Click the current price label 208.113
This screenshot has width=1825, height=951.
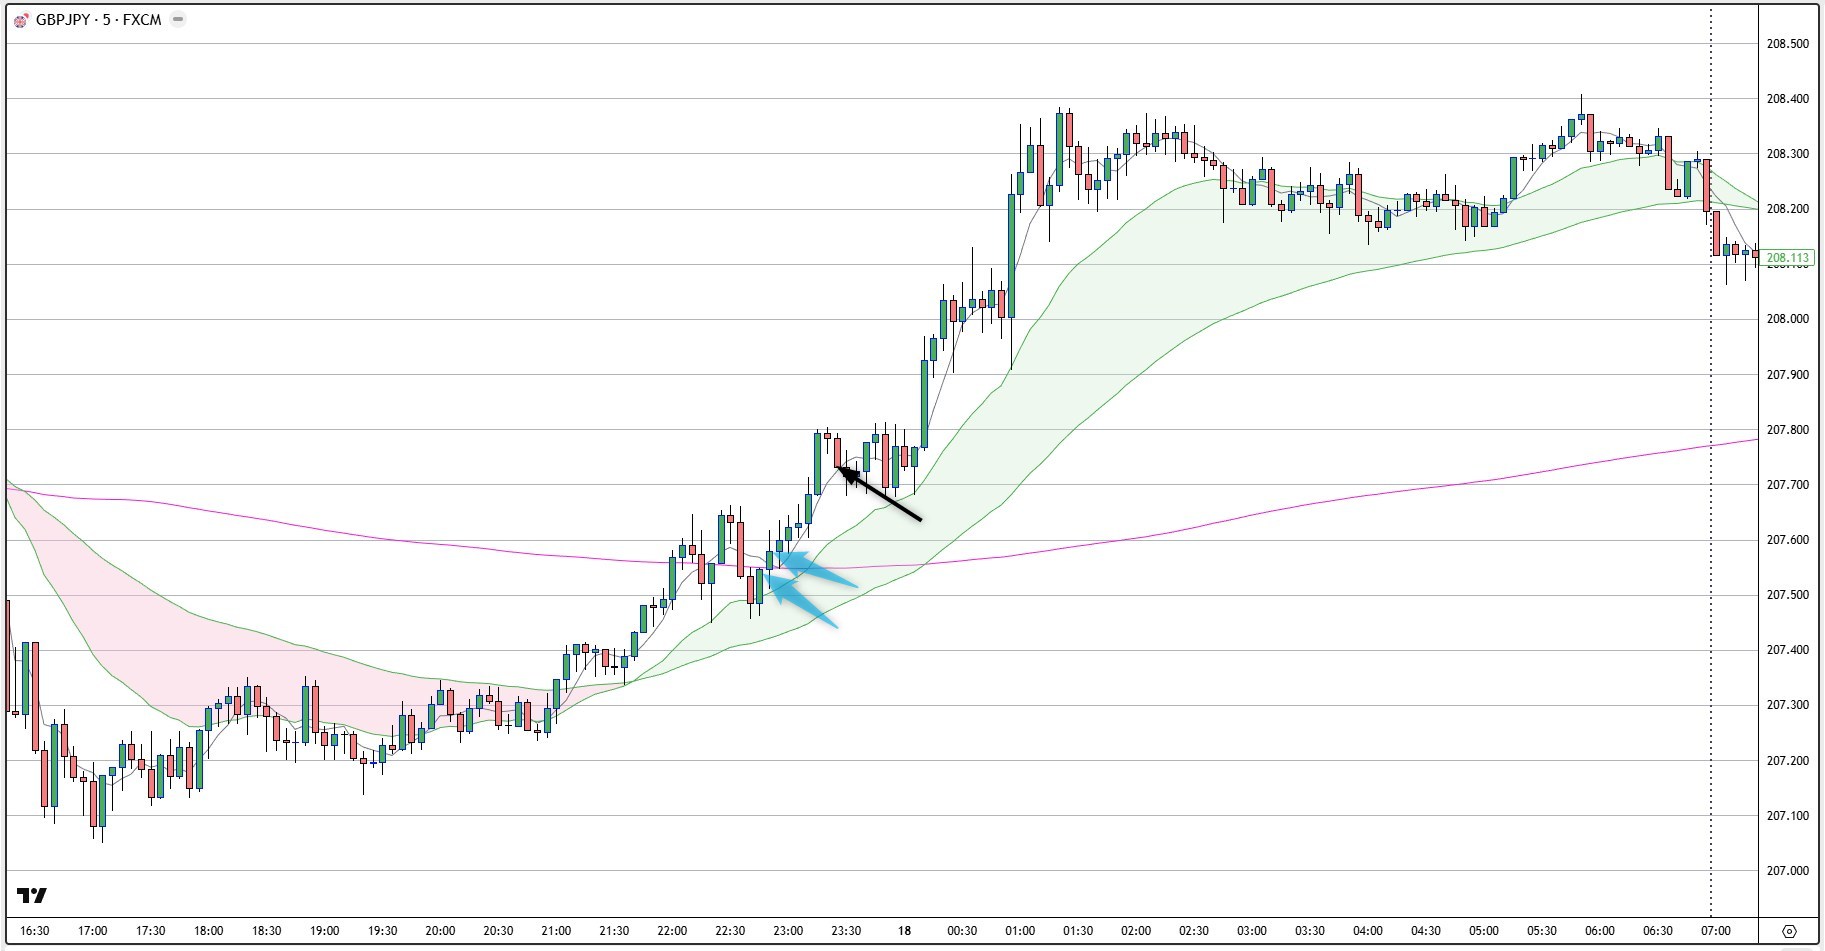pyautogui.click(x=1787, y=257)
